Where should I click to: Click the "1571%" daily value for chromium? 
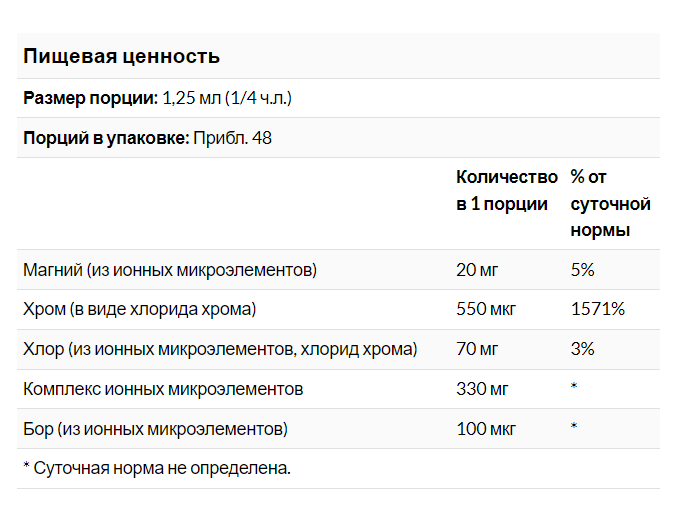click(x=598, y=309)
